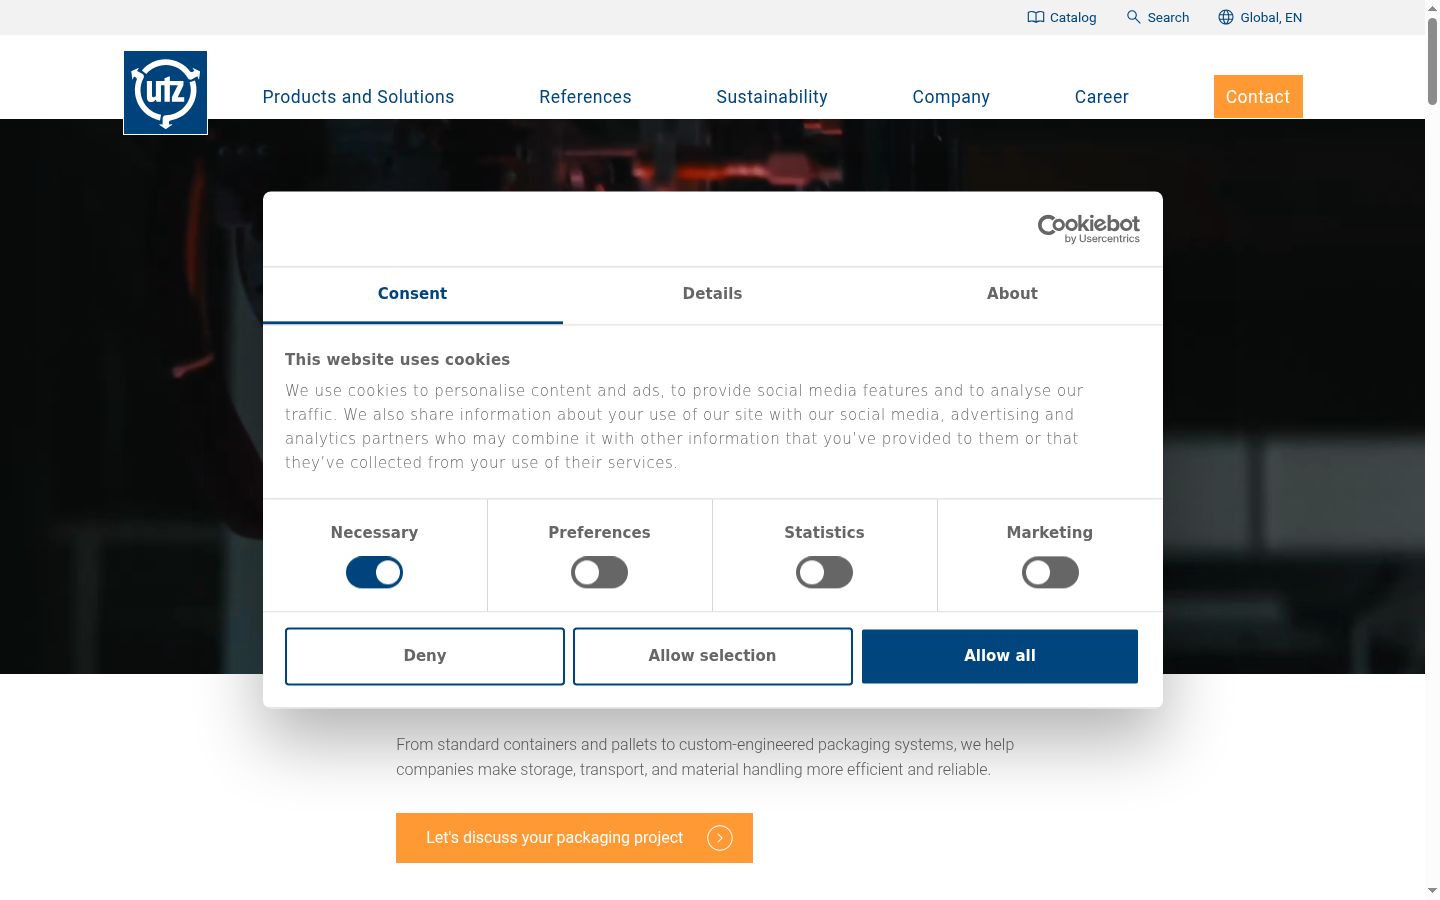Image resolution: width=1440 pixels, height=900 pixels.
Task: Open the References menu item
Action: [585, 97]
